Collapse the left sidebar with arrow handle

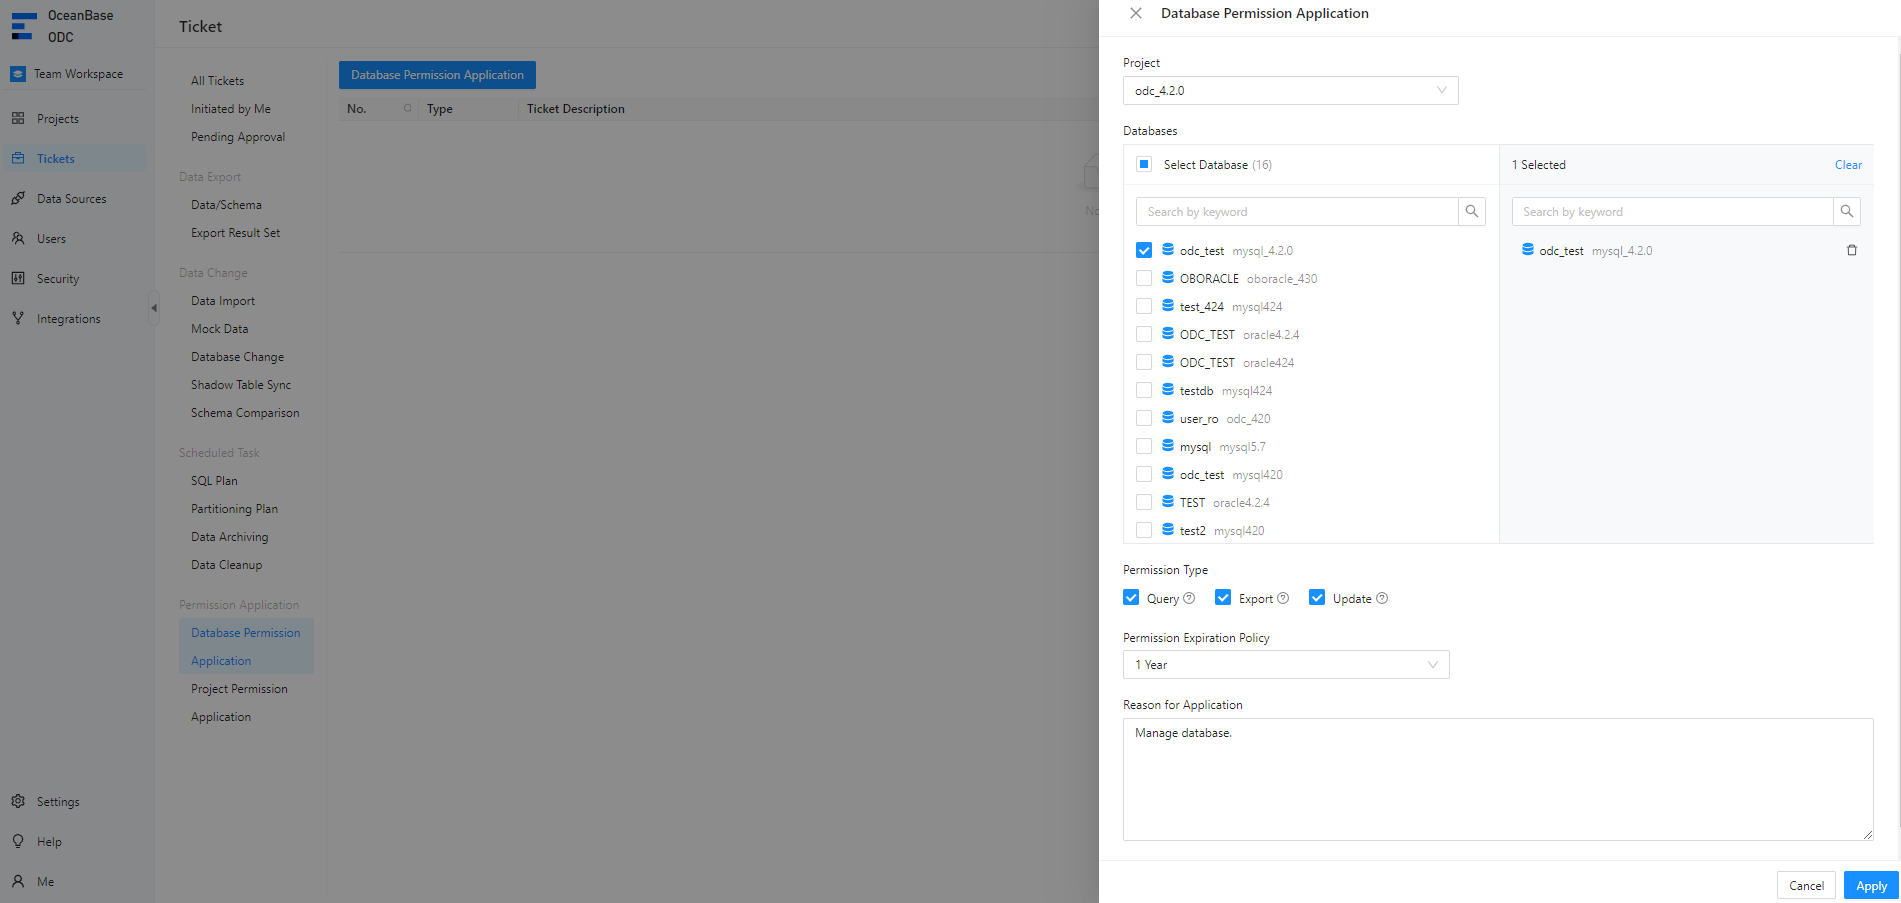154,308
